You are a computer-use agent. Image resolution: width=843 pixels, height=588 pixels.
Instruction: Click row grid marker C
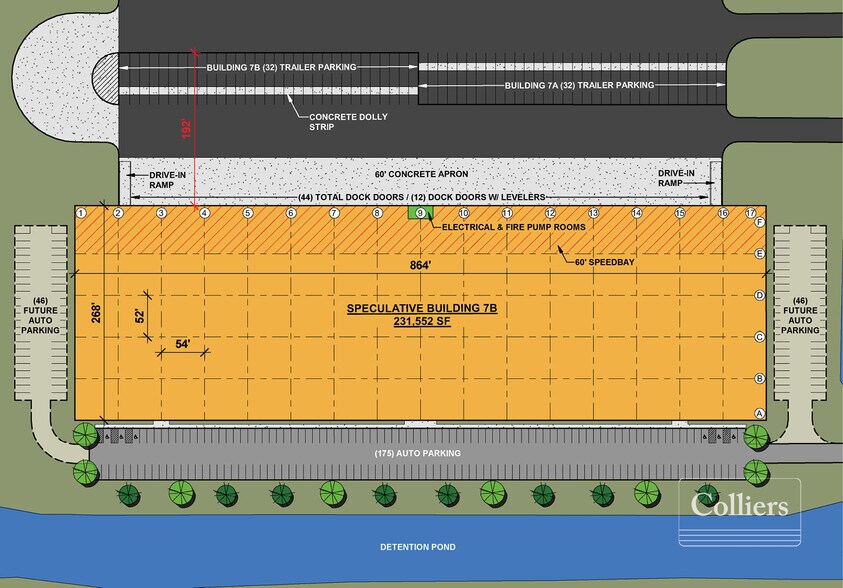coord(760,338)
